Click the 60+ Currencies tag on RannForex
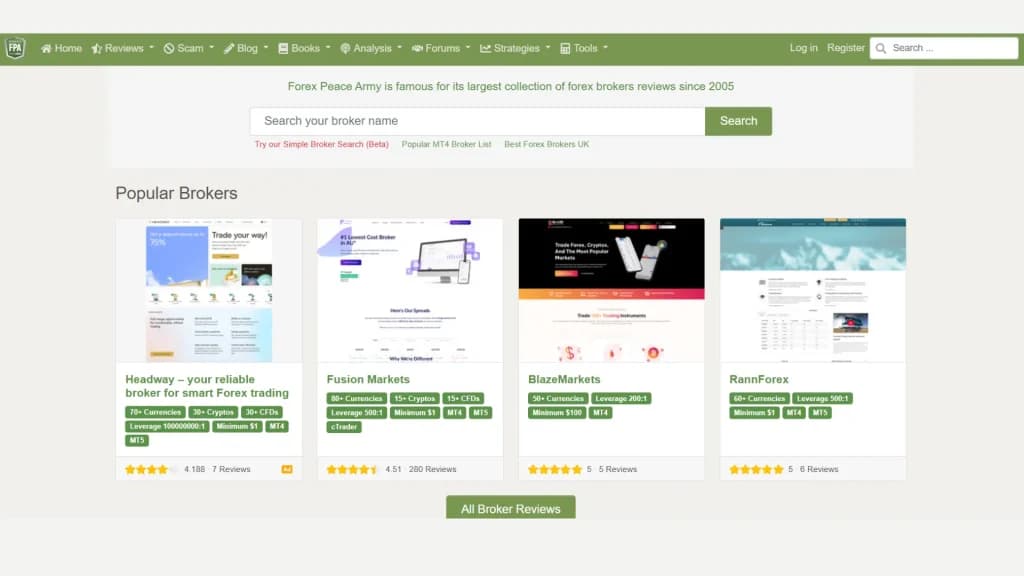Screen dimensions: 1024x576 coord(759,398)
